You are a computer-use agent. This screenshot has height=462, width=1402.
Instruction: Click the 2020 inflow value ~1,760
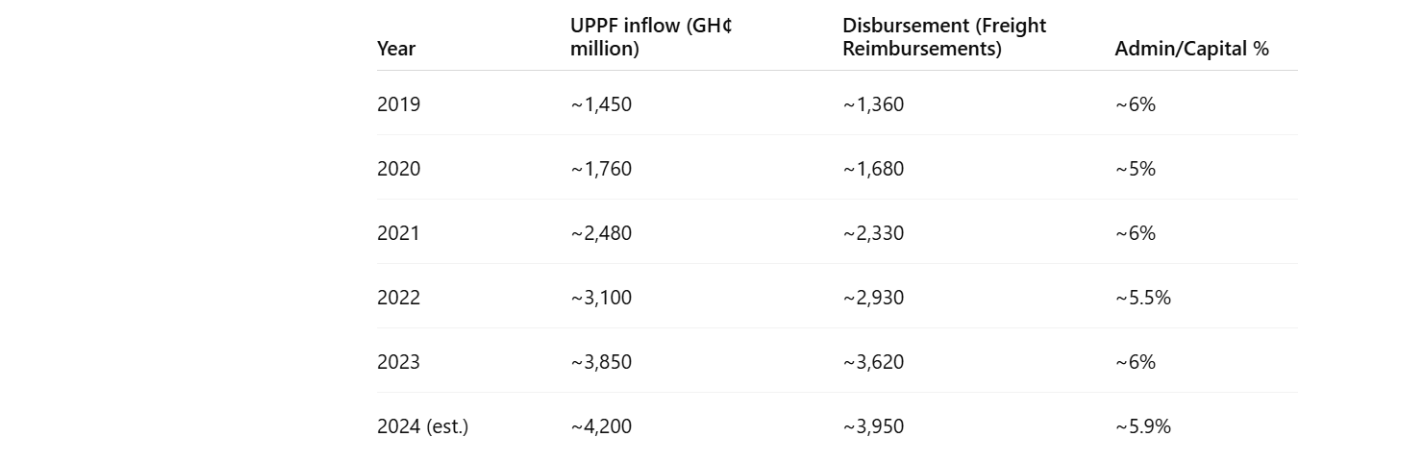click(600, 168)
